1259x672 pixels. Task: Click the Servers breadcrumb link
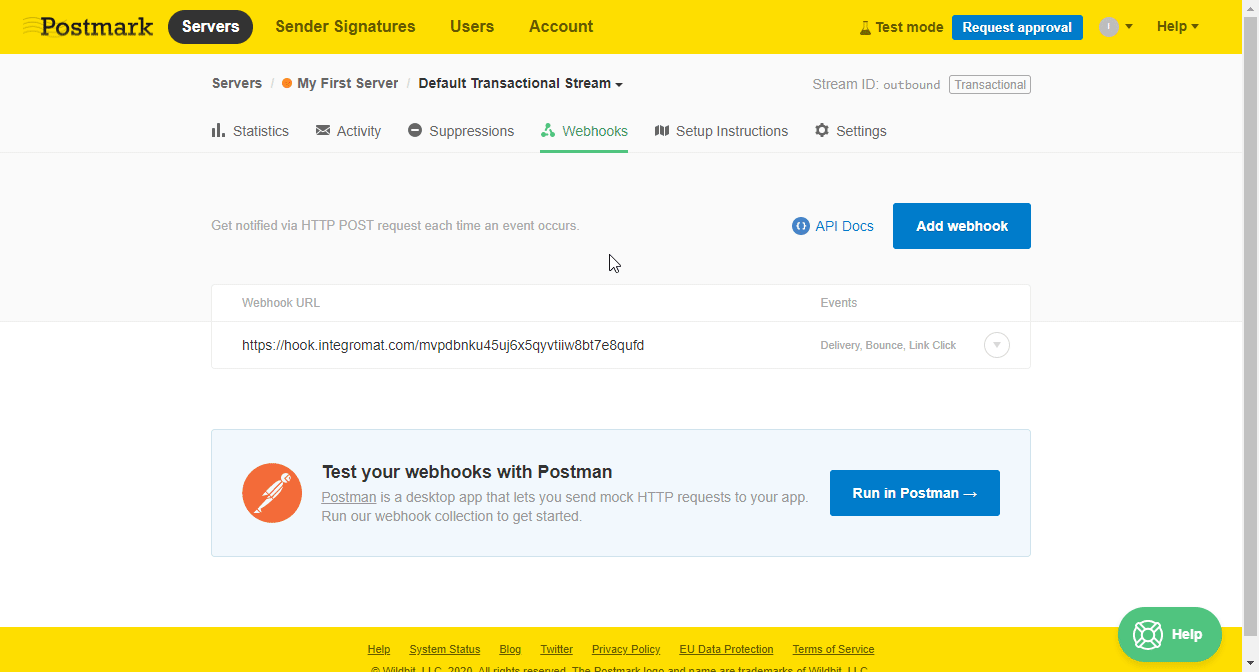coord(237,83)
